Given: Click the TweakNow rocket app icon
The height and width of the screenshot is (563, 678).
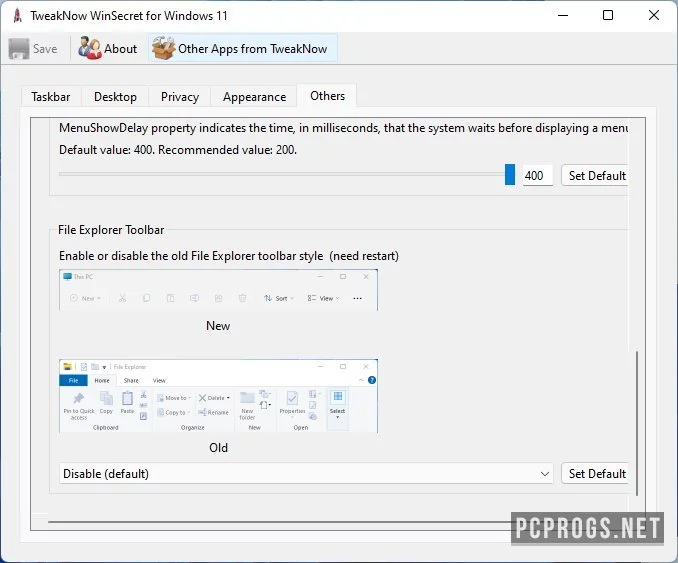Looking at the screenshot, I should point(17,16).
